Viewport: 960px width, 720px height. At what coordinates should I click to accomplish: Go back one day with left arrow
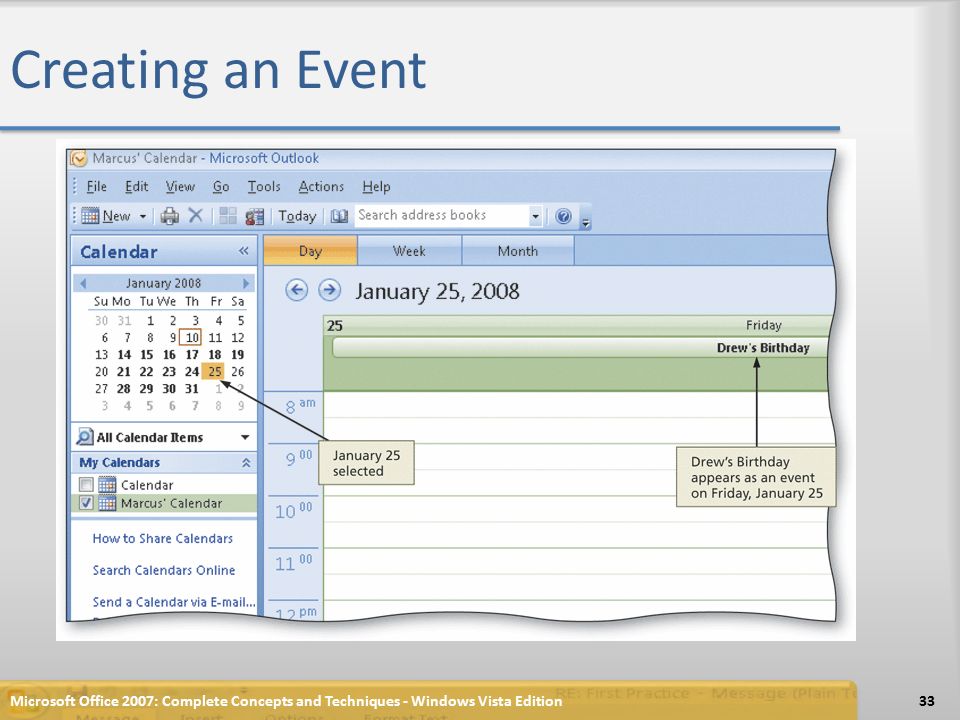point(297,290)
